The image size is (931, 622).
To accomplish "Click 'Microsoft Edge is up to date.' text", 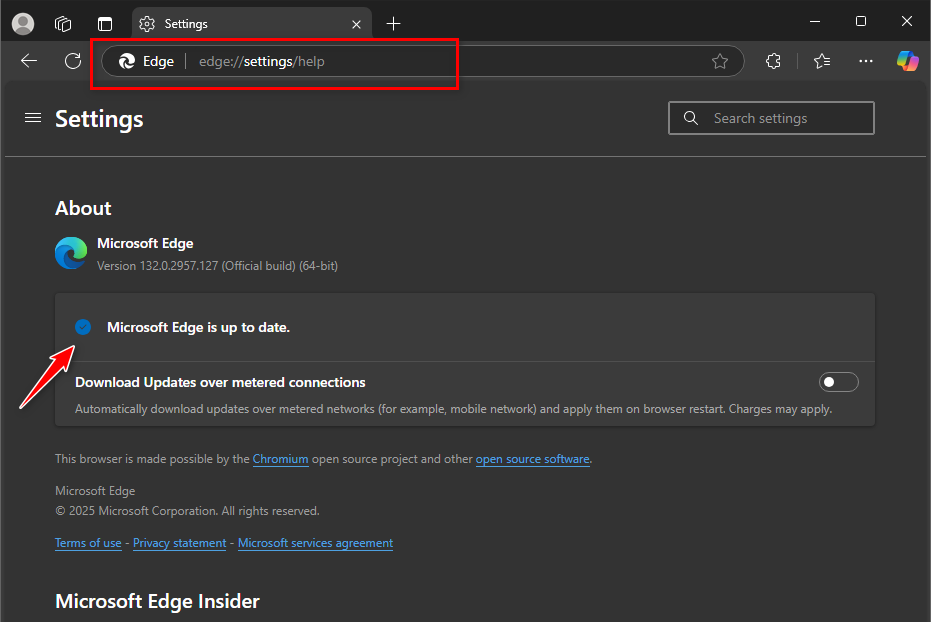I will click(x=198, y=328).
